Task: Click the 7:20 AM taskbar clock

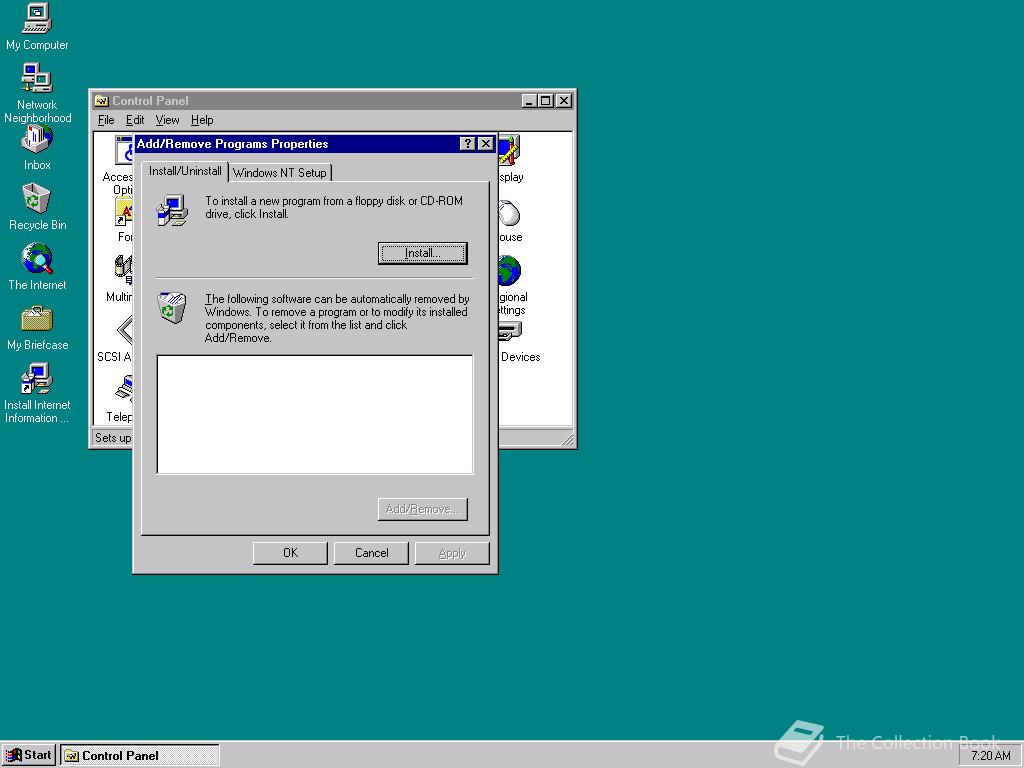Action: (990, 756)
